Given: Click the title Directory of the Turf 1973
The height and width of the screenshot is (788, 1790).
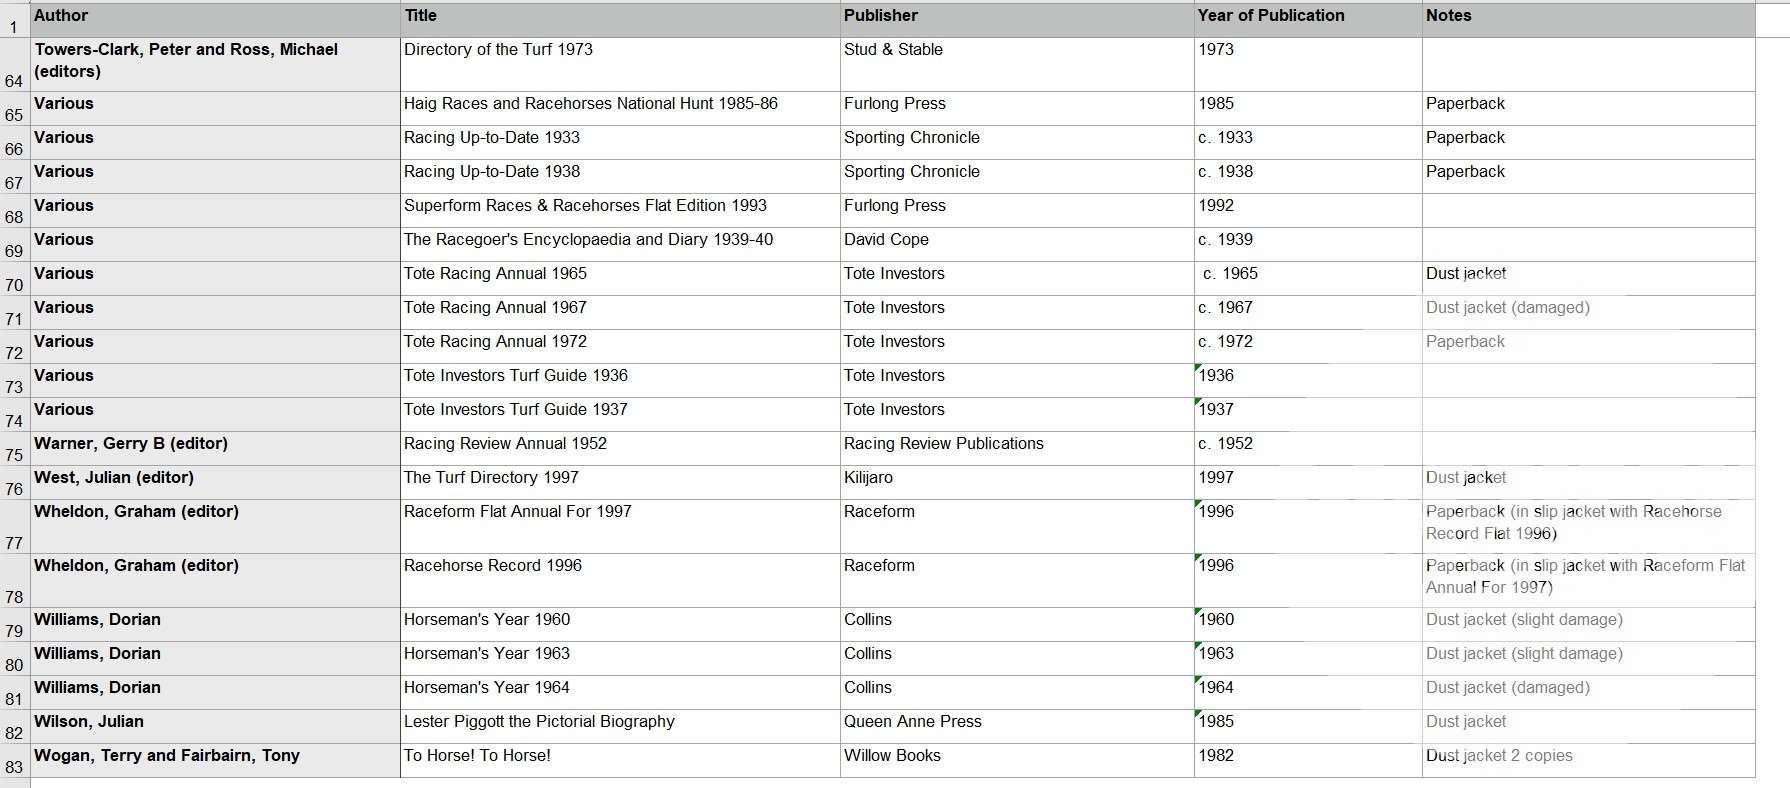Looking at the screenshot, I should point(621,65).
